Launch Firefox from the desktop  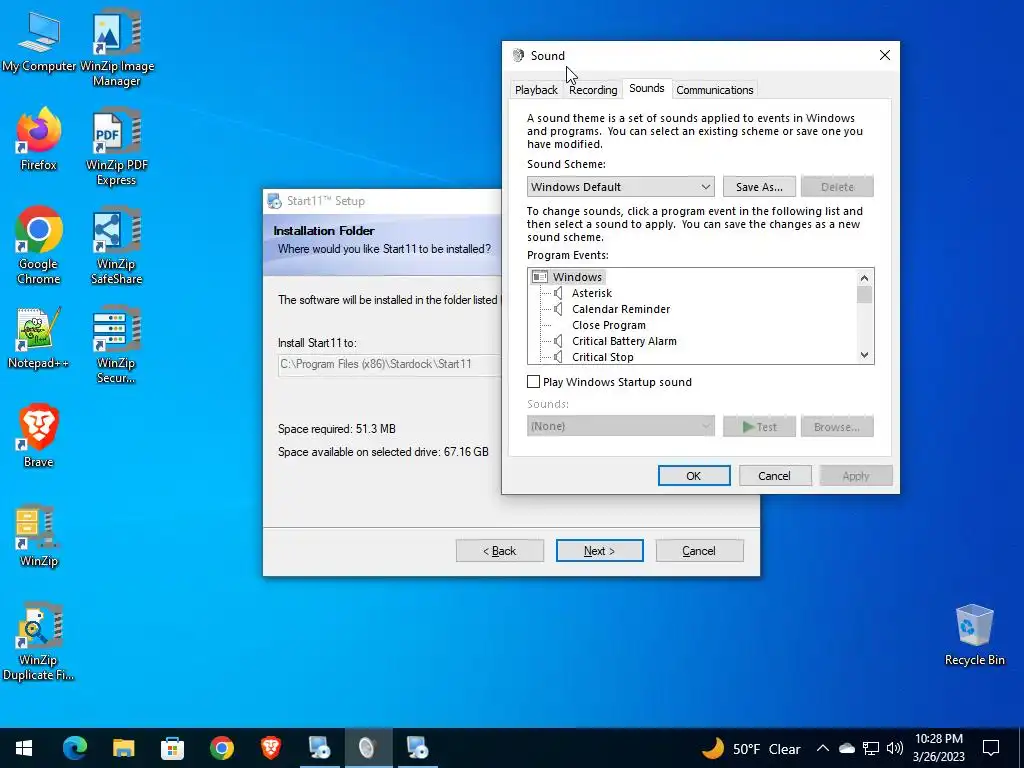coord(39,139)
